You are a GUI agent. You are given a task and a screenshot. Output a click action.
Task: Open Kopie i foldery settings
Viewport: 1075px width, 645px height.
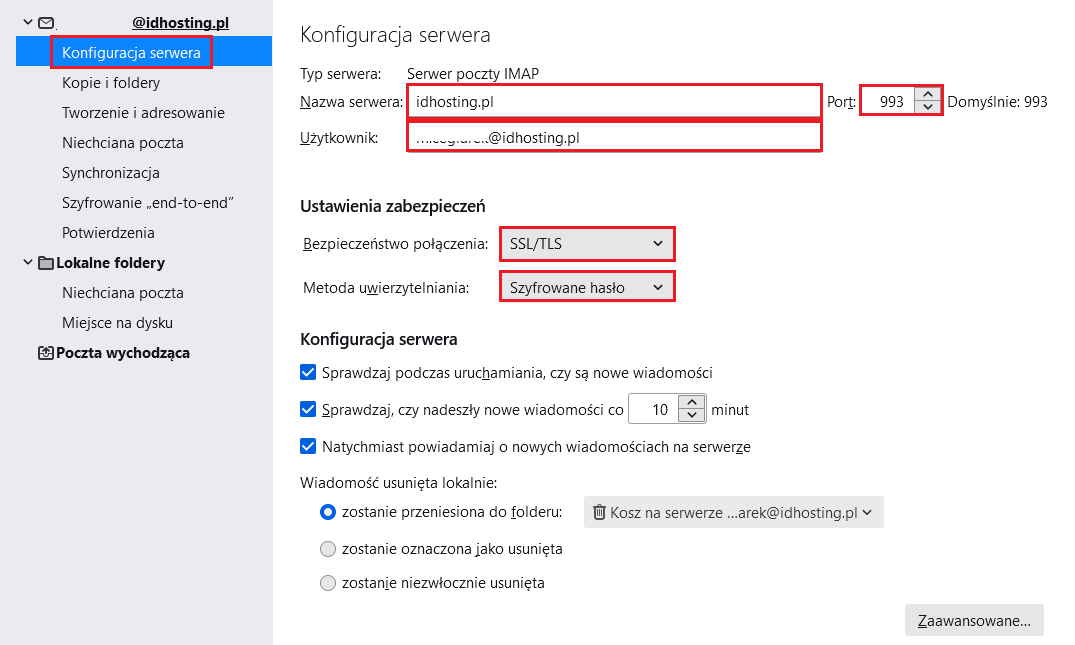(110, 83)
